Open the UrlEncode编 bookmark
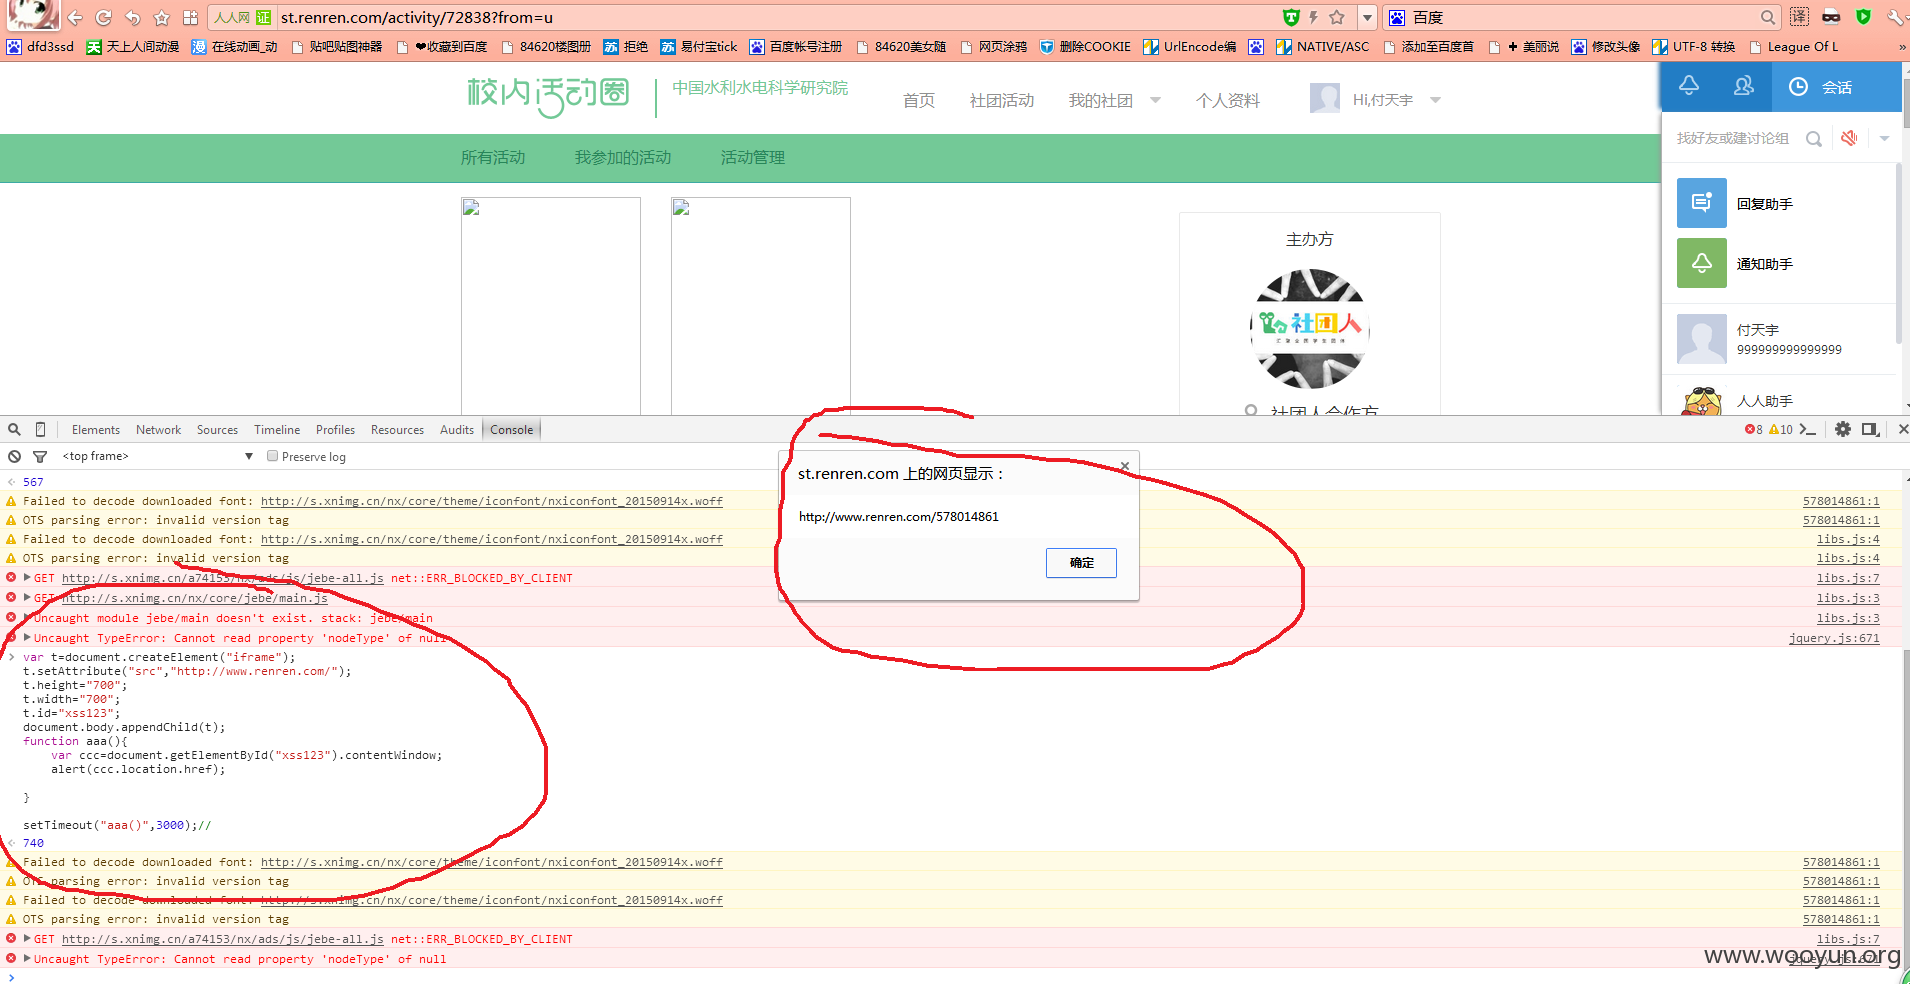The height and width of the screenshot is (984, 1910). pyautogui.click(x=1190, y=46)
